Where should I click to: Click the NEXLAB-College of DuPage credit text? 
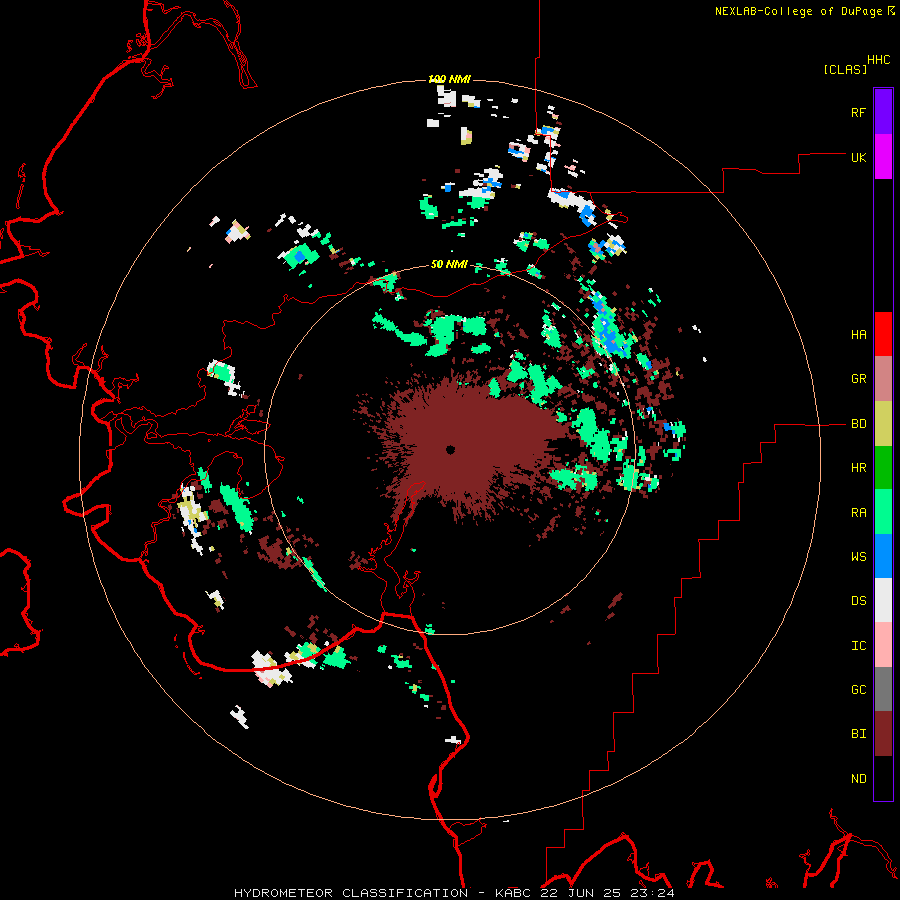pyautogui.click(x=798, y=11)
